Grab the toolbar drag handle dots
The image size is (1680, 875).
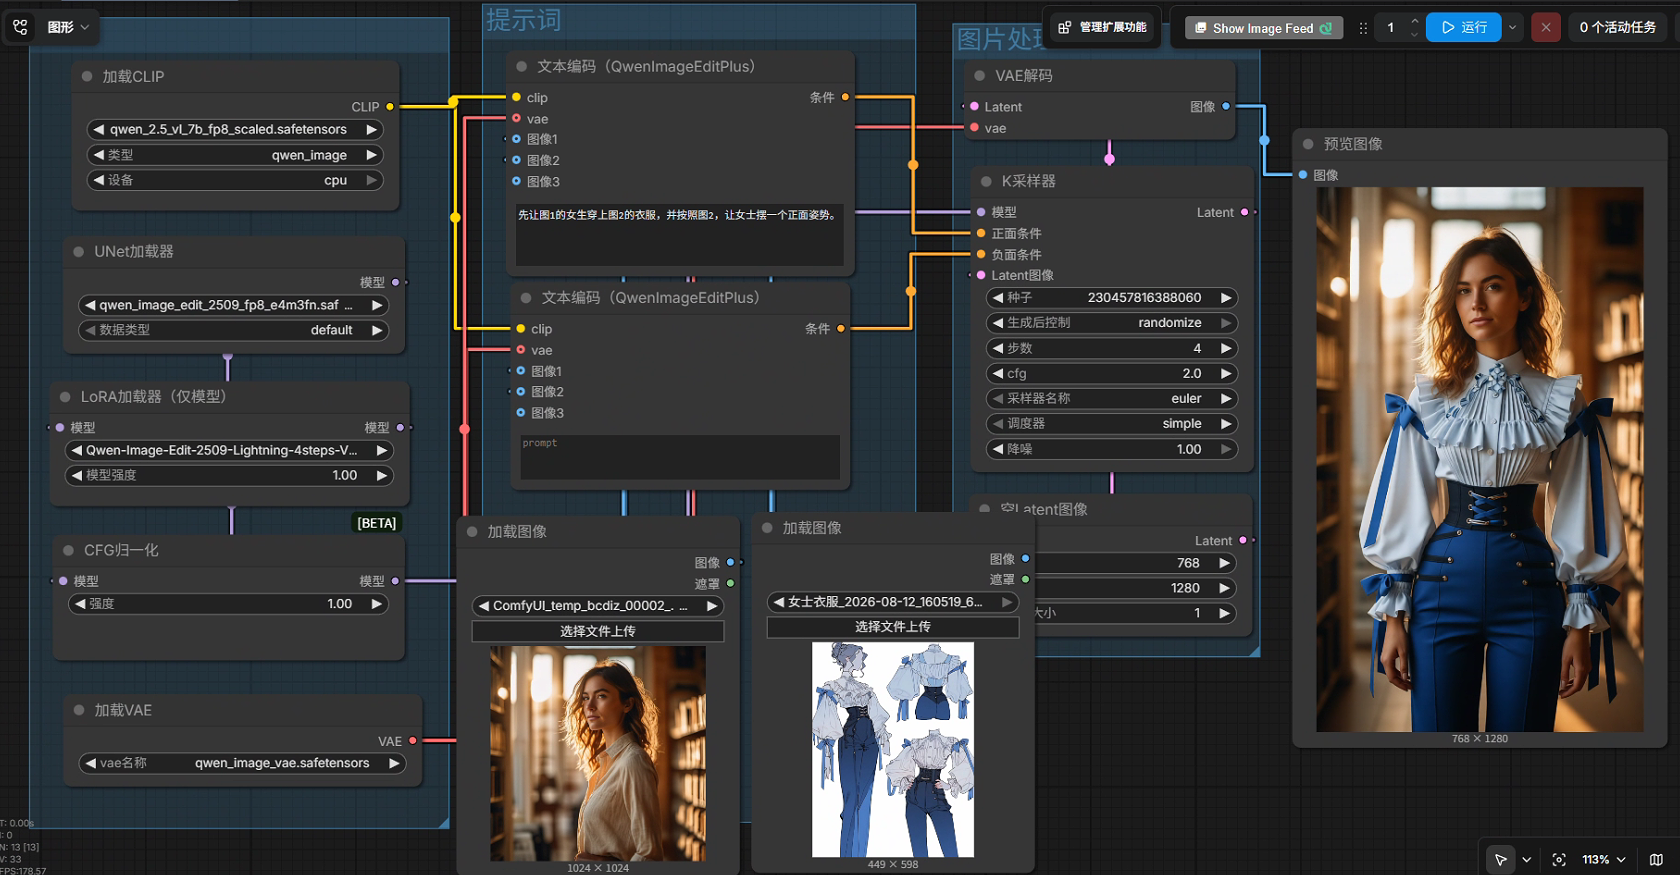click(1363, 28)
